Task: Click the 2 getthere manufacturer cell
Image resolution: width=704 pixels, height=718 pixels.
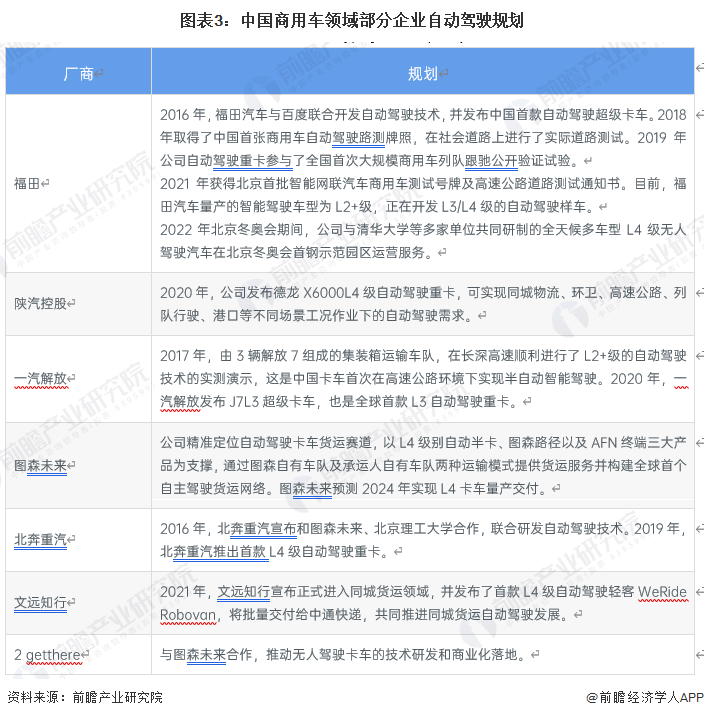Action: [x=78, y=655]
